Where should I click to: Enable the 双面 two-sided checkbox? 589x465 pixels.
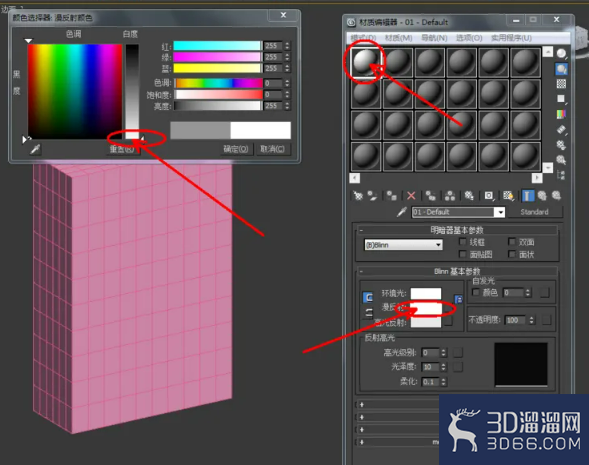[512, 242]
